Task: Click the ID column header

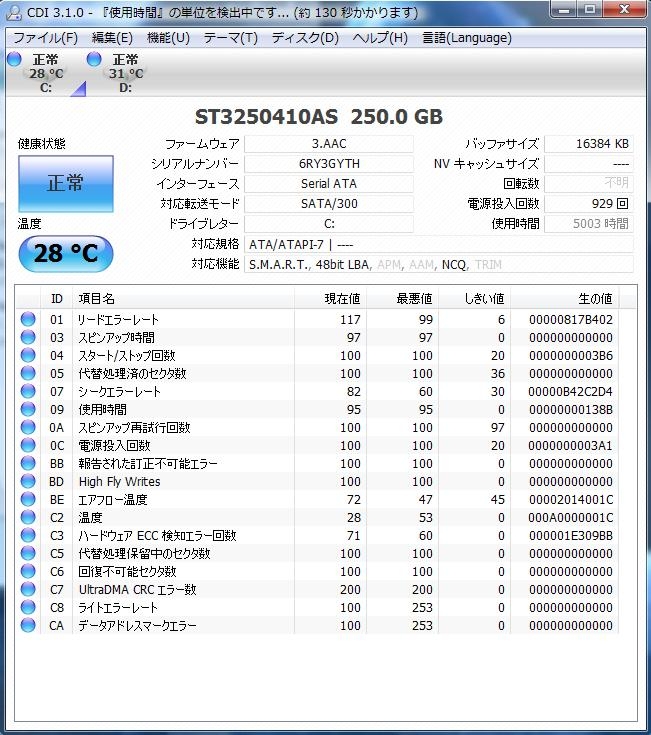Action: (56, 299)
